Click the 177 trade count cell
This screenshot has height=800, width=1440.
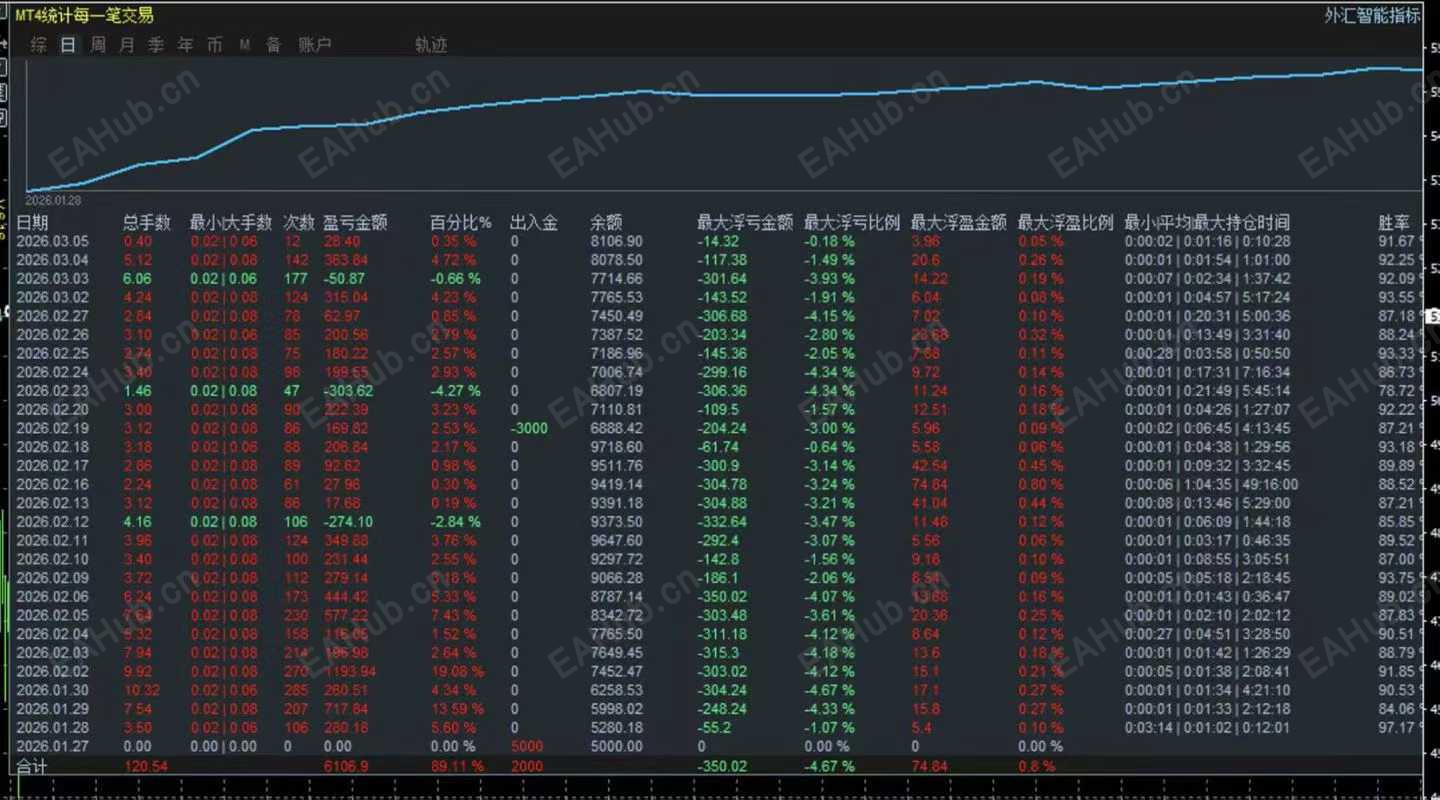point(295,278)
